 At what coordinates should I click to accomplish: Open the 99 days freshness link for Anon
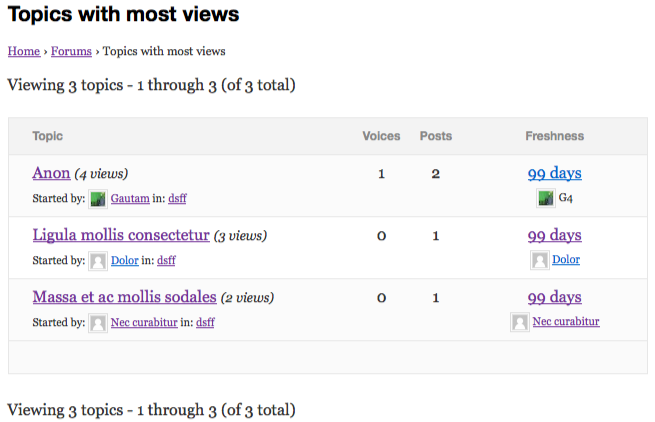[554, 173]
